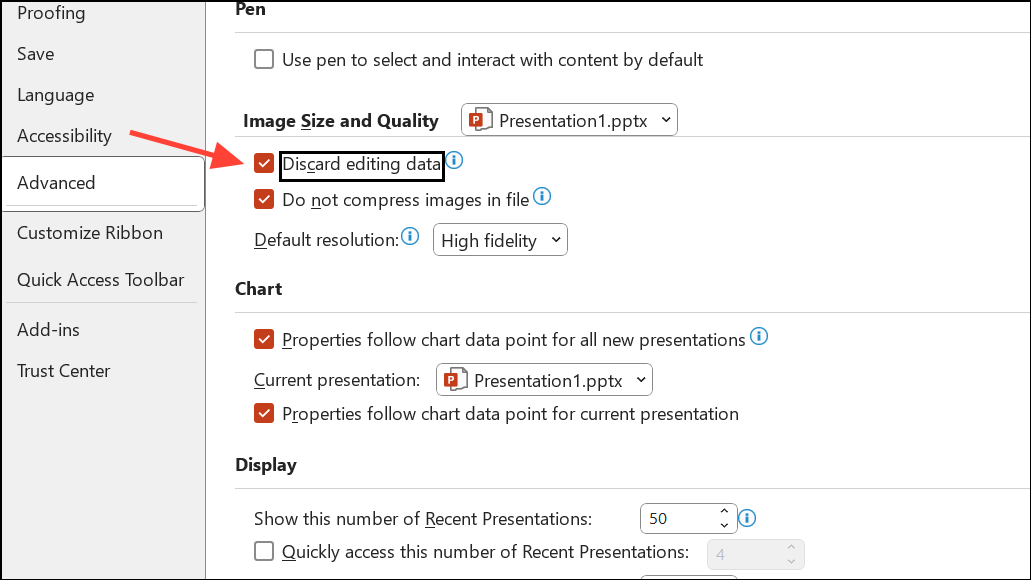Switch to Trust Center category

pyautogui.click(x=64, y=371)
